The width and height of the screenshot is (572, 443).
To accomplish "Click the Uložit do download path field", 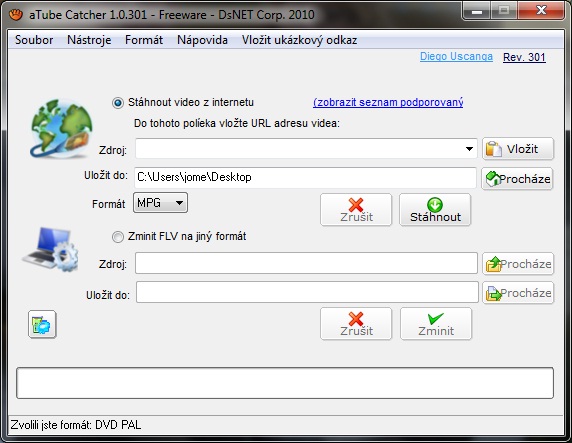I will click(305, 178).
